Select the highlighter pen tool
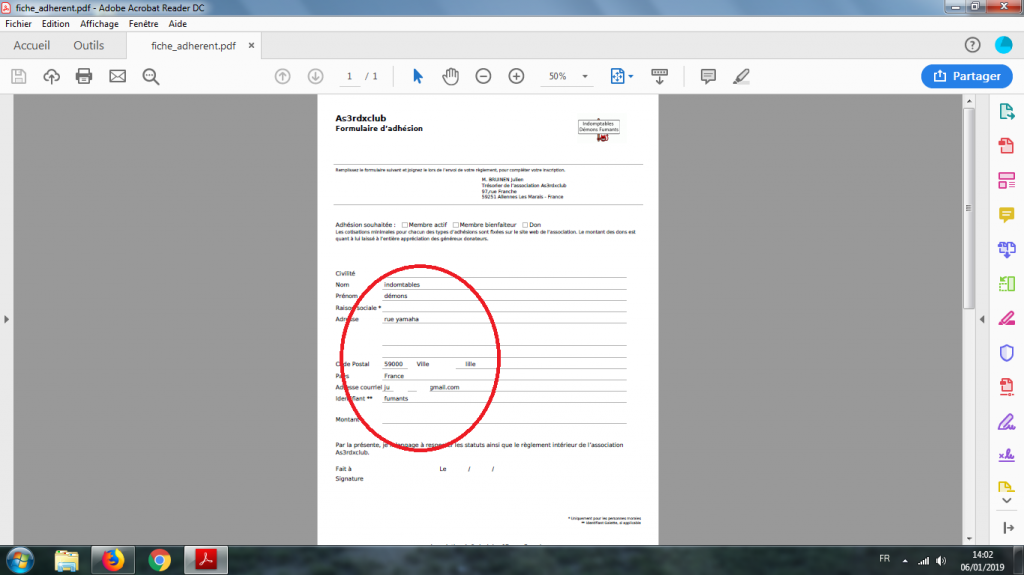The width and height of the screenshot is (1024, 575). (741, 76)
